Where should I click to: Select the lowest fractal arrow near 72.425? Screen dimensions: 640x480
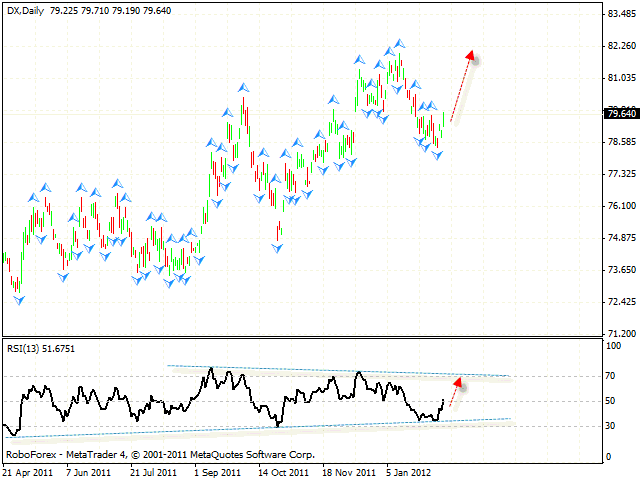[18, 300]
